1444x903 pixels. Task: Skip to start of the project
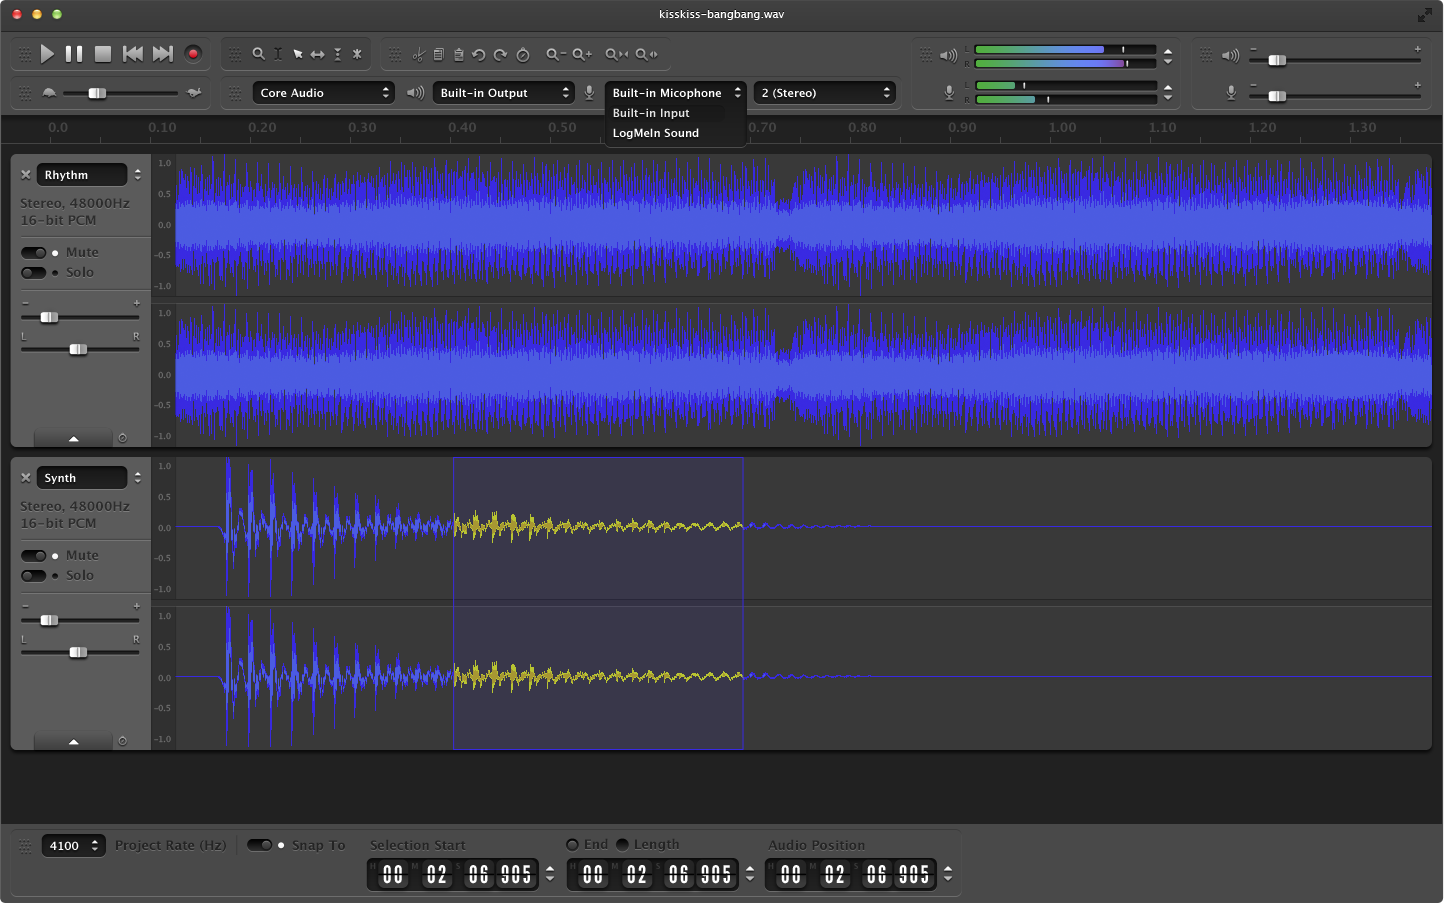click(132, 54)
